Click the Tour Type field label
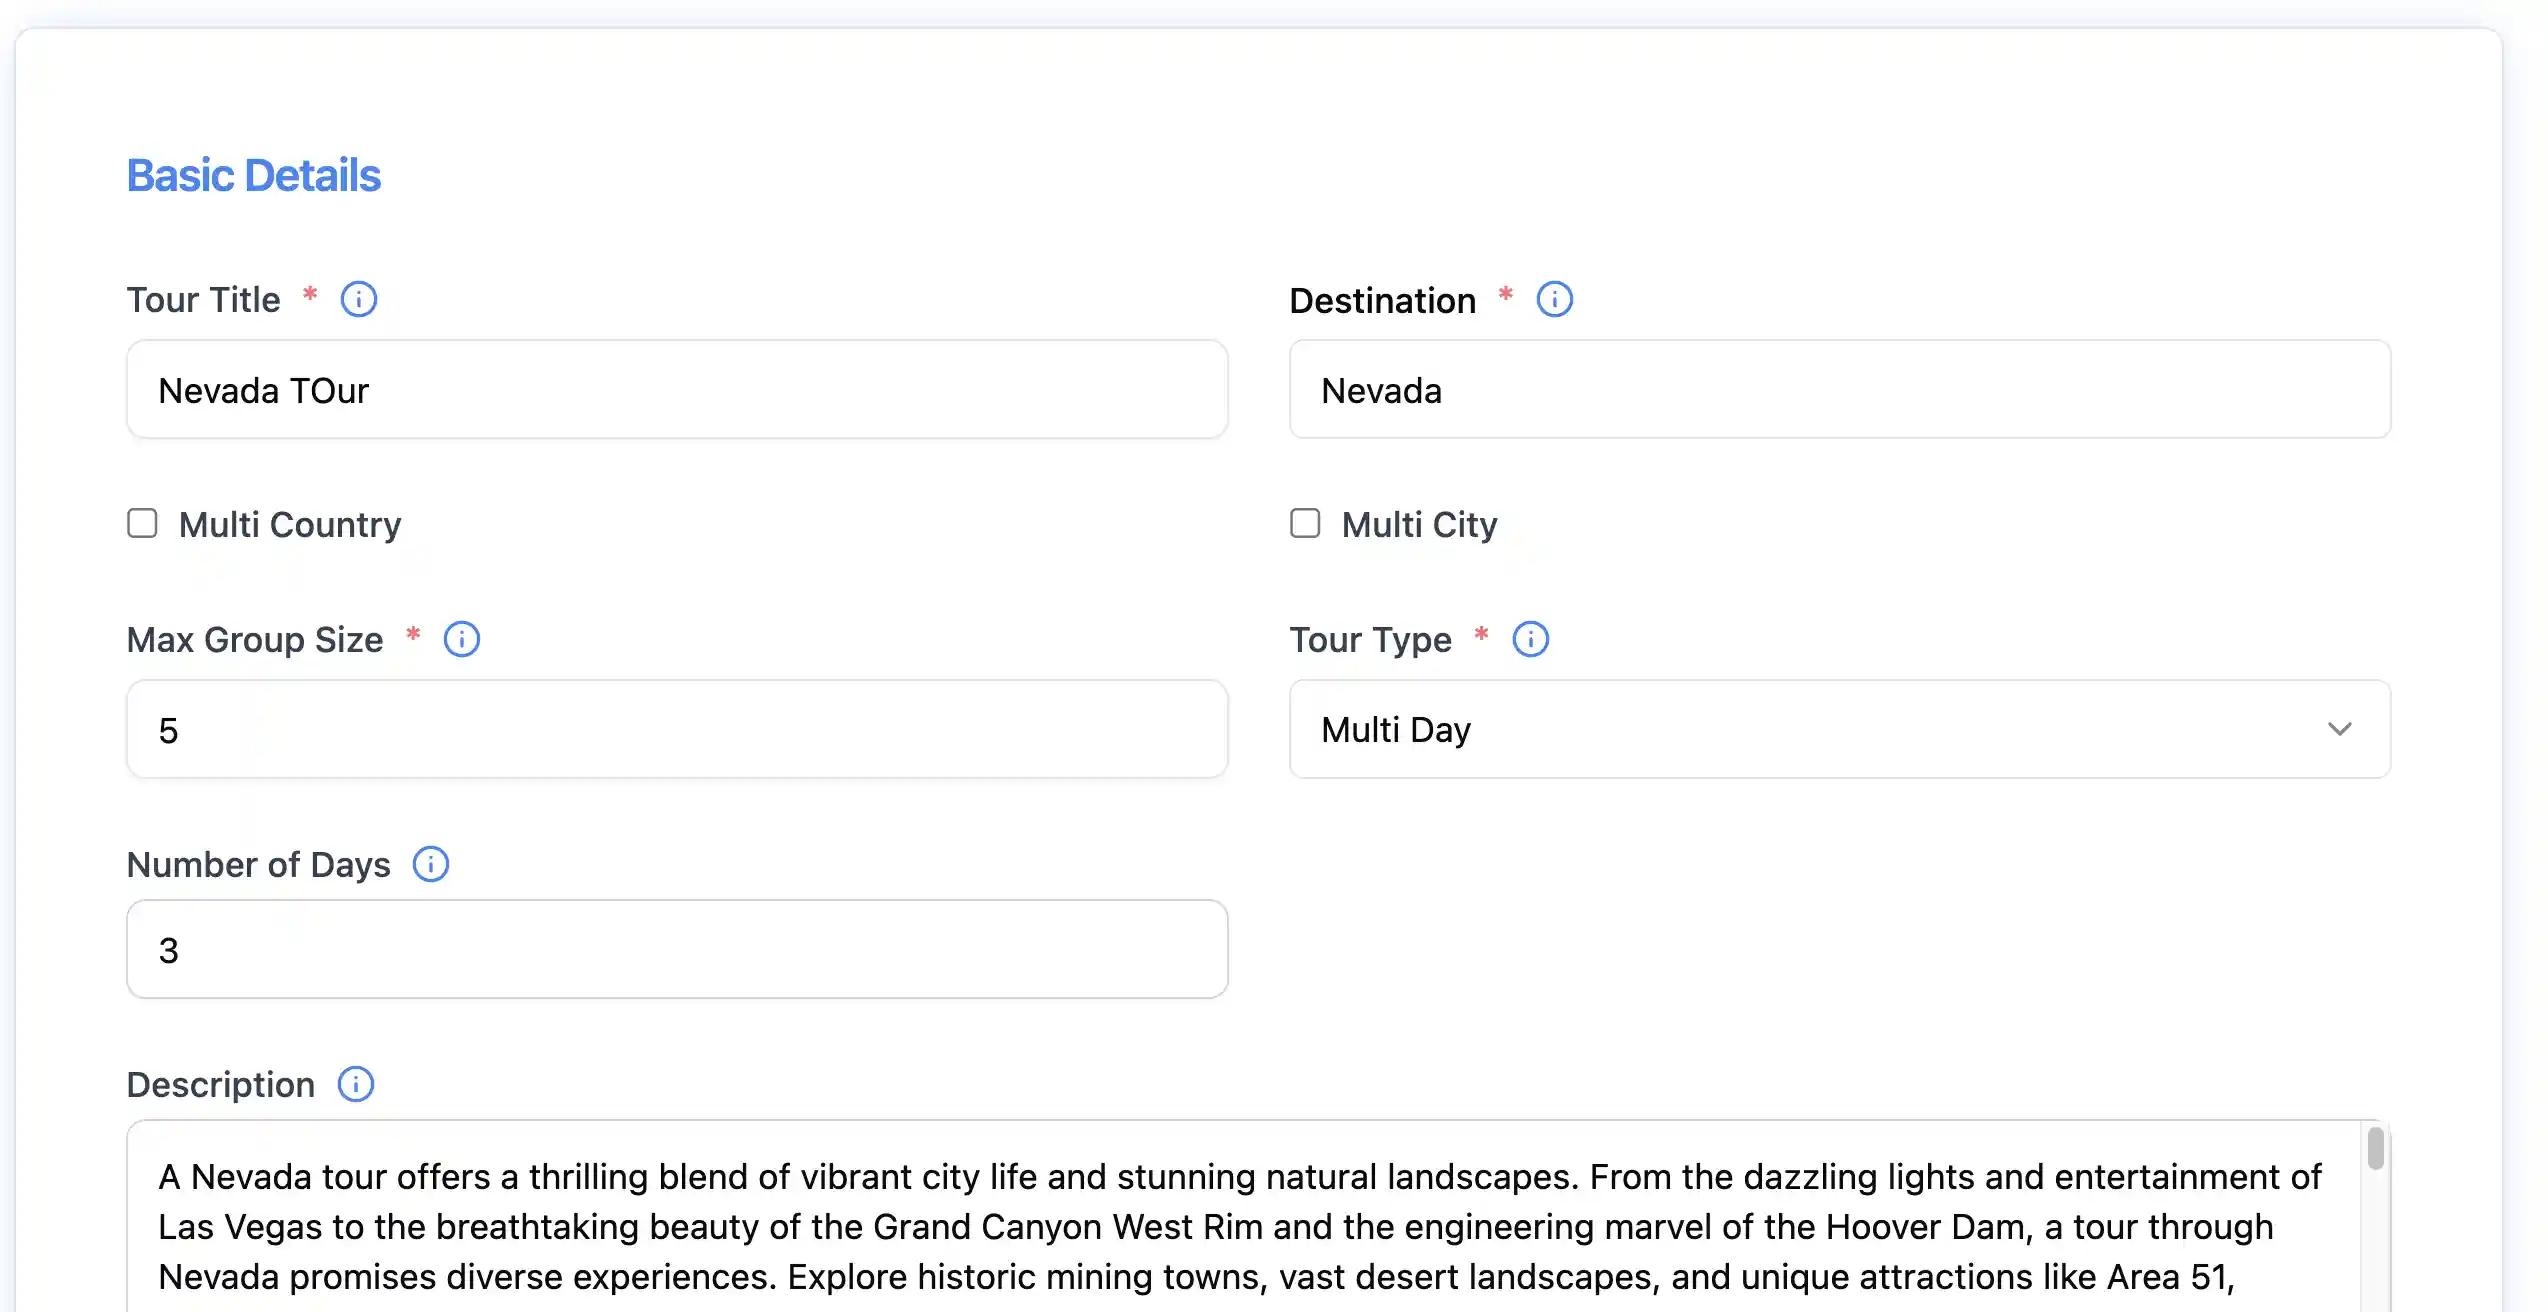Viewport: 2548px width, 1312px height. [x=1369, y=640]
